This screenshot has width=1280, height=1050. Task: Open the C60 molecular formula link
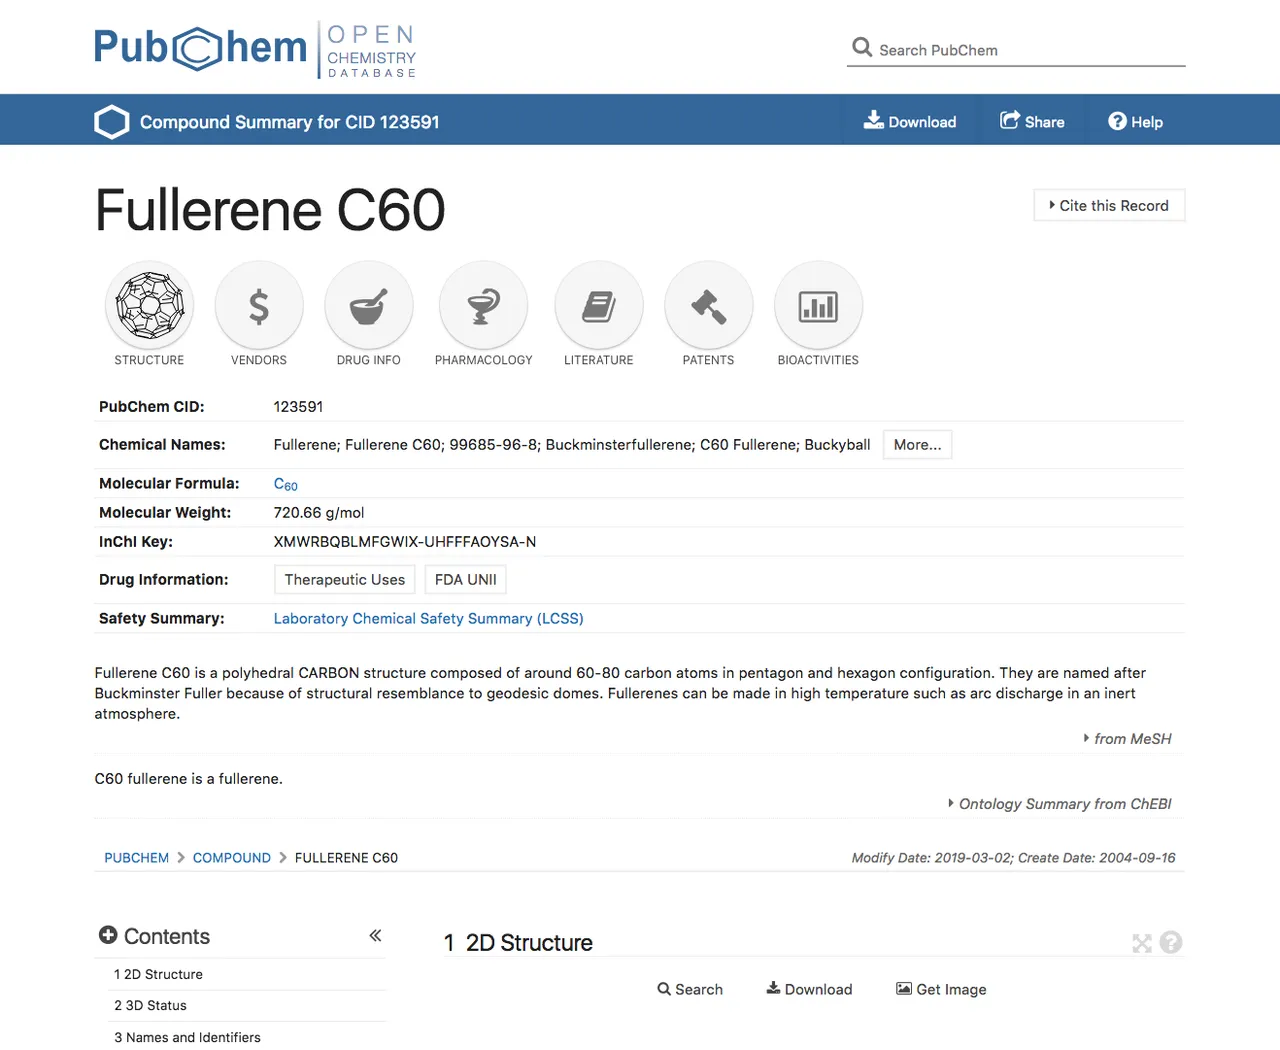286,484
